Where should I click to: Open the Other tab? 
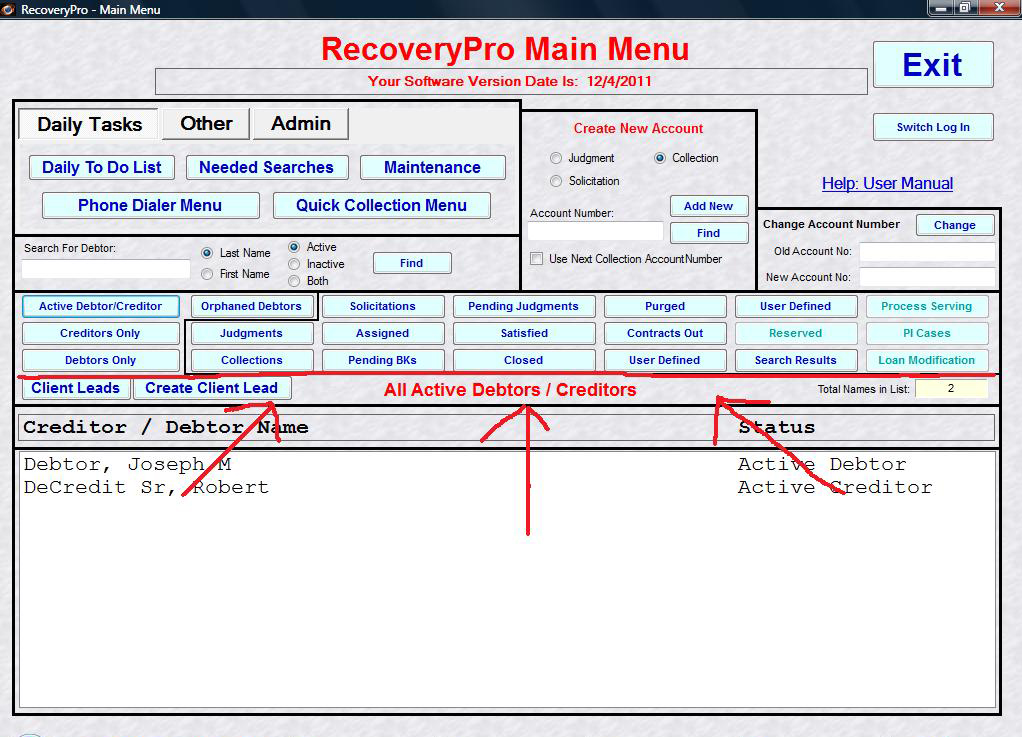pos(206,124)
